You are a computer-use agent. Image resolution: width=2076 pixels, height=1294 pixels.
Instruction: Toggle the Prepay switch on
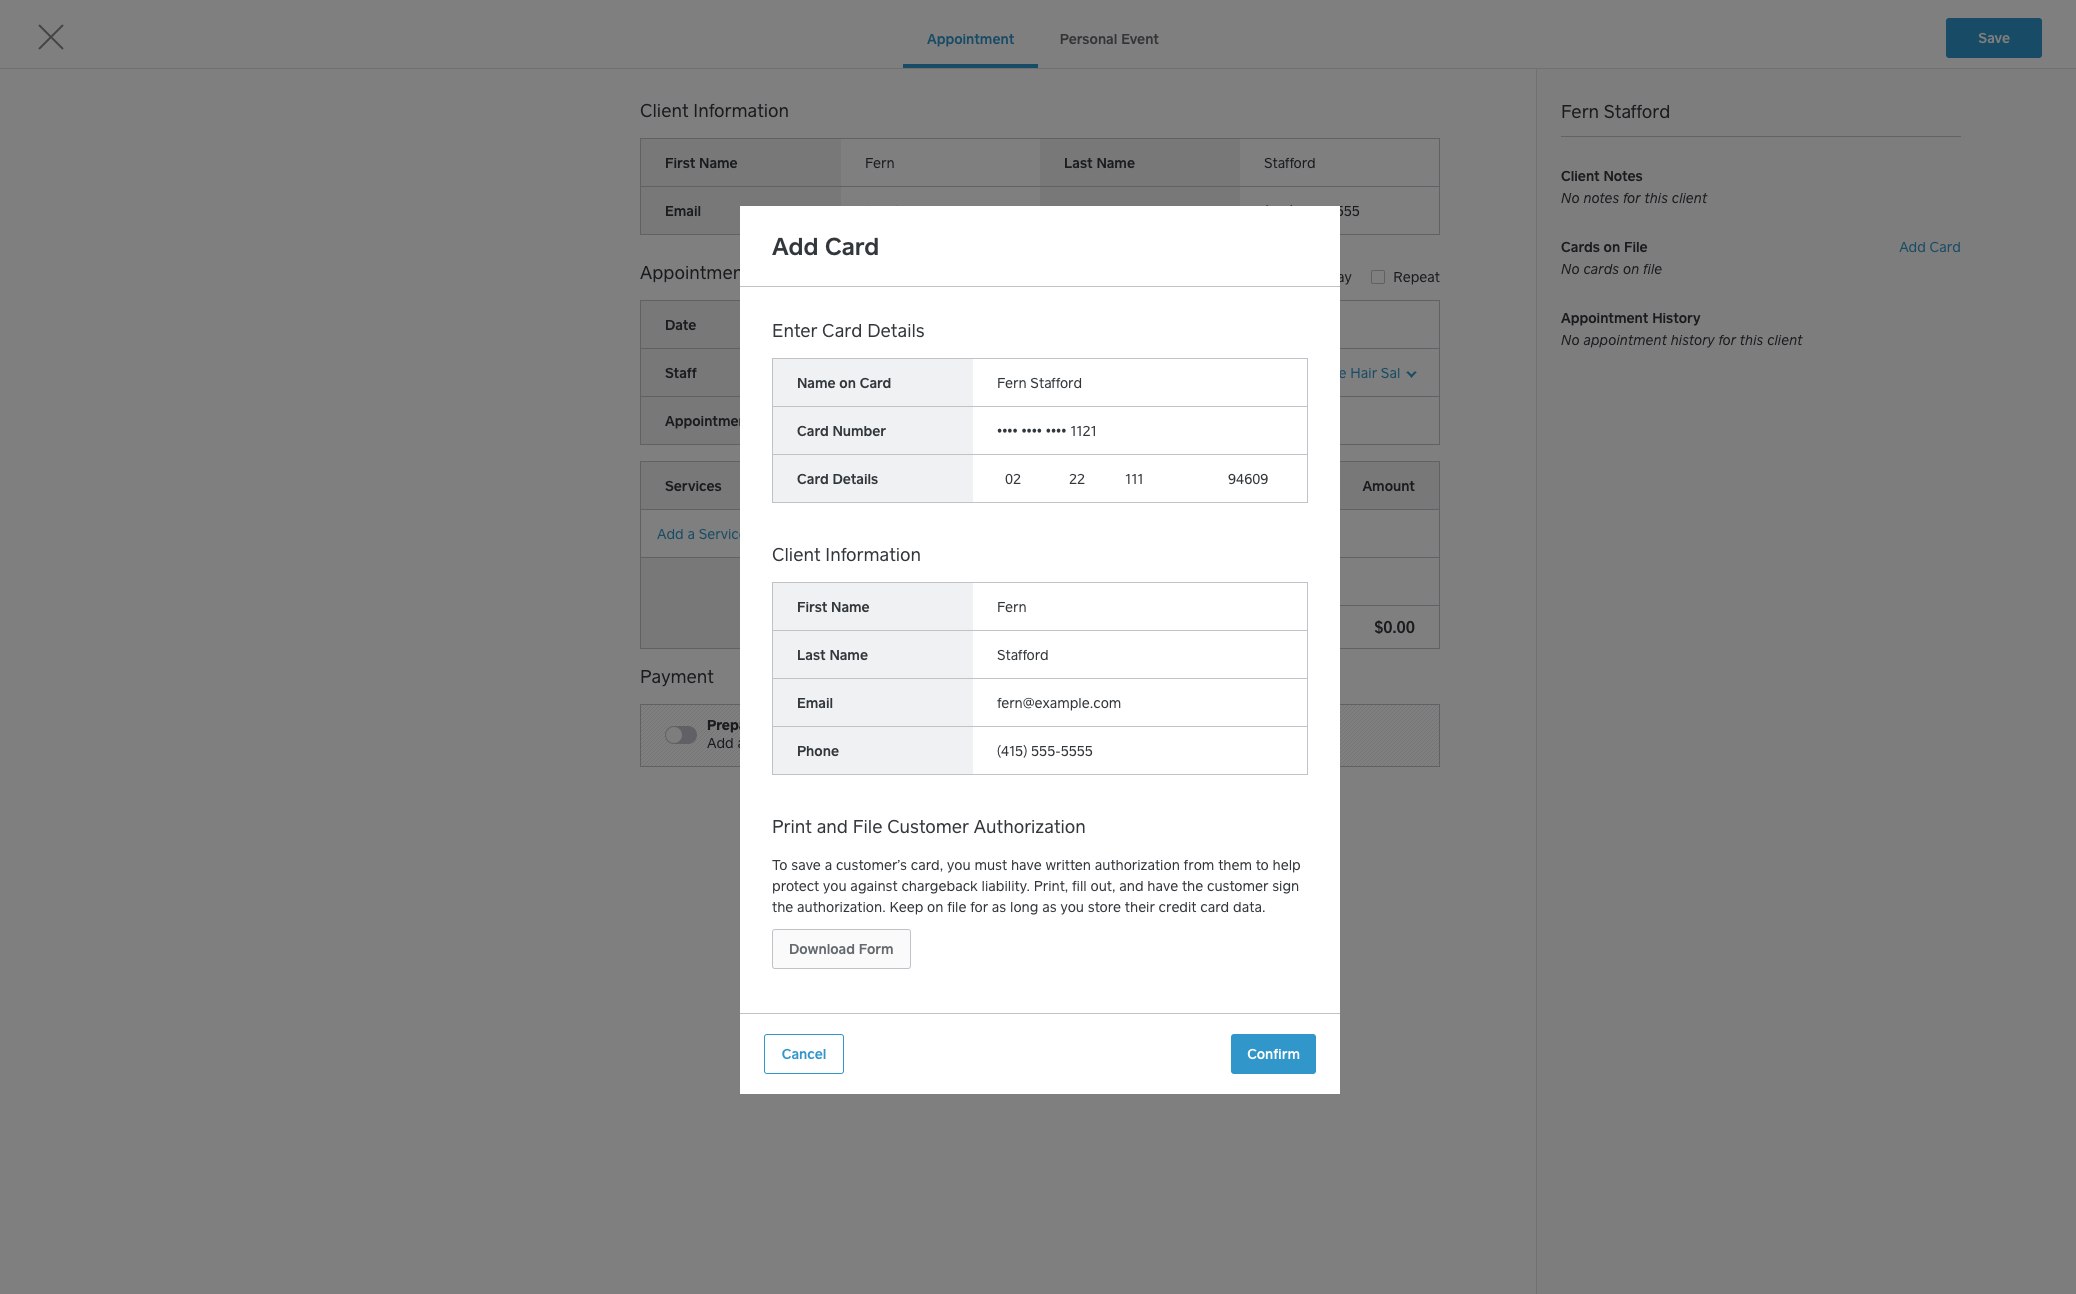tap(681, 733)
